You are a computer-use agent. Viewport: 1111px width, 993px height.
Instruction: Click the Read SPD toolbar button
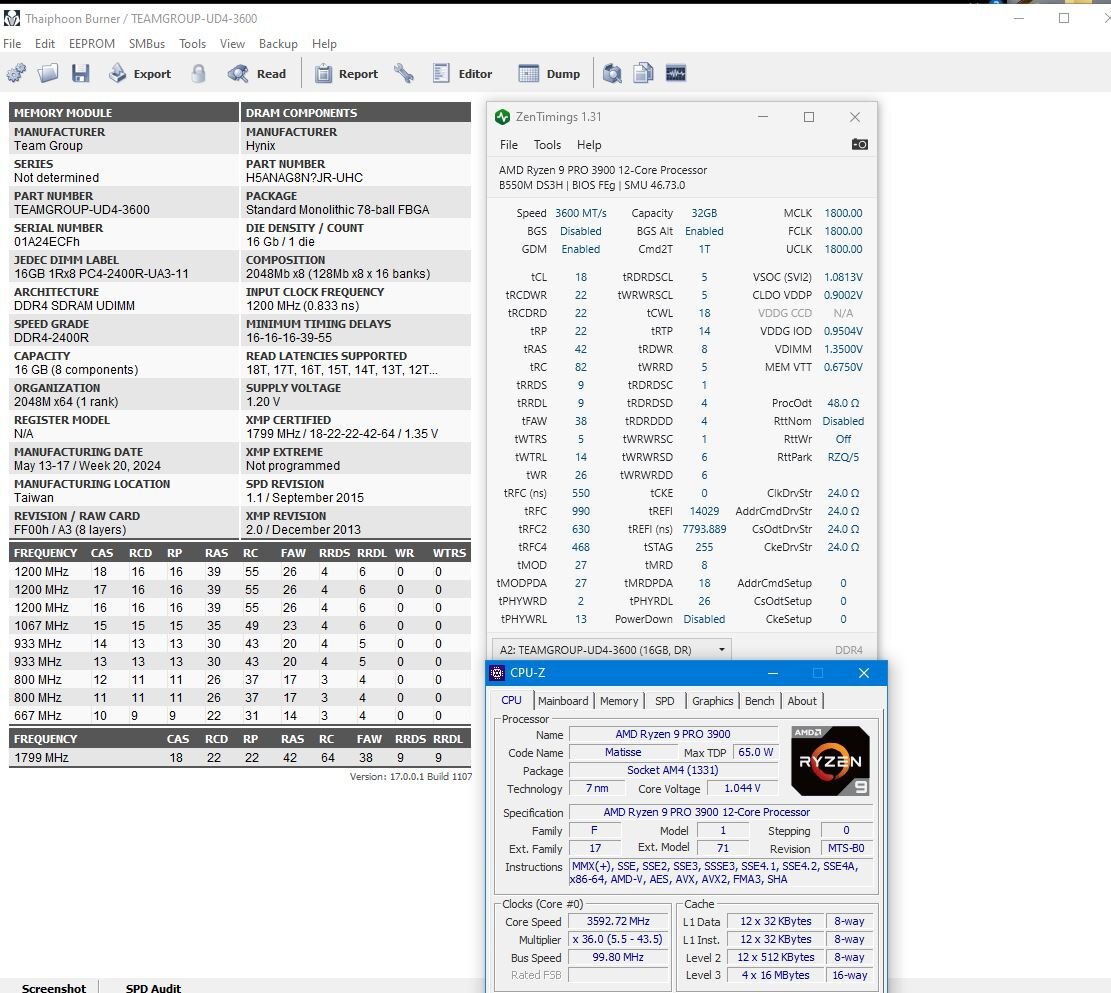256,73
